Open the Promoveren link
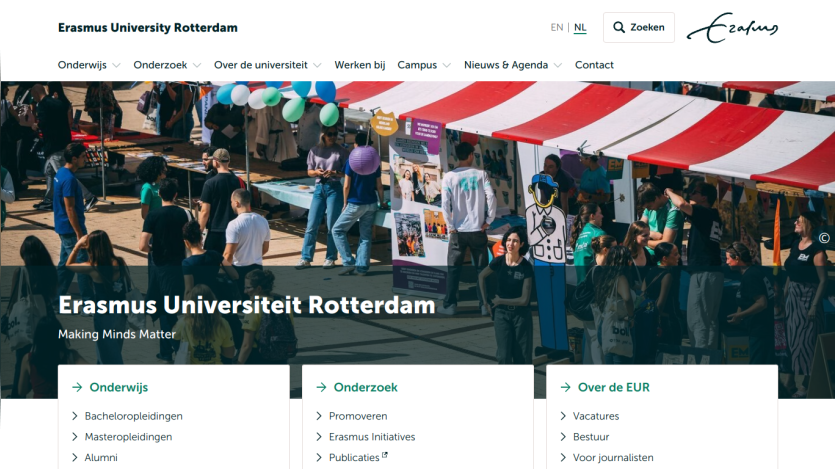Viewport: 835px width, 469px height. pyautogui.click(x=358, y=416)
